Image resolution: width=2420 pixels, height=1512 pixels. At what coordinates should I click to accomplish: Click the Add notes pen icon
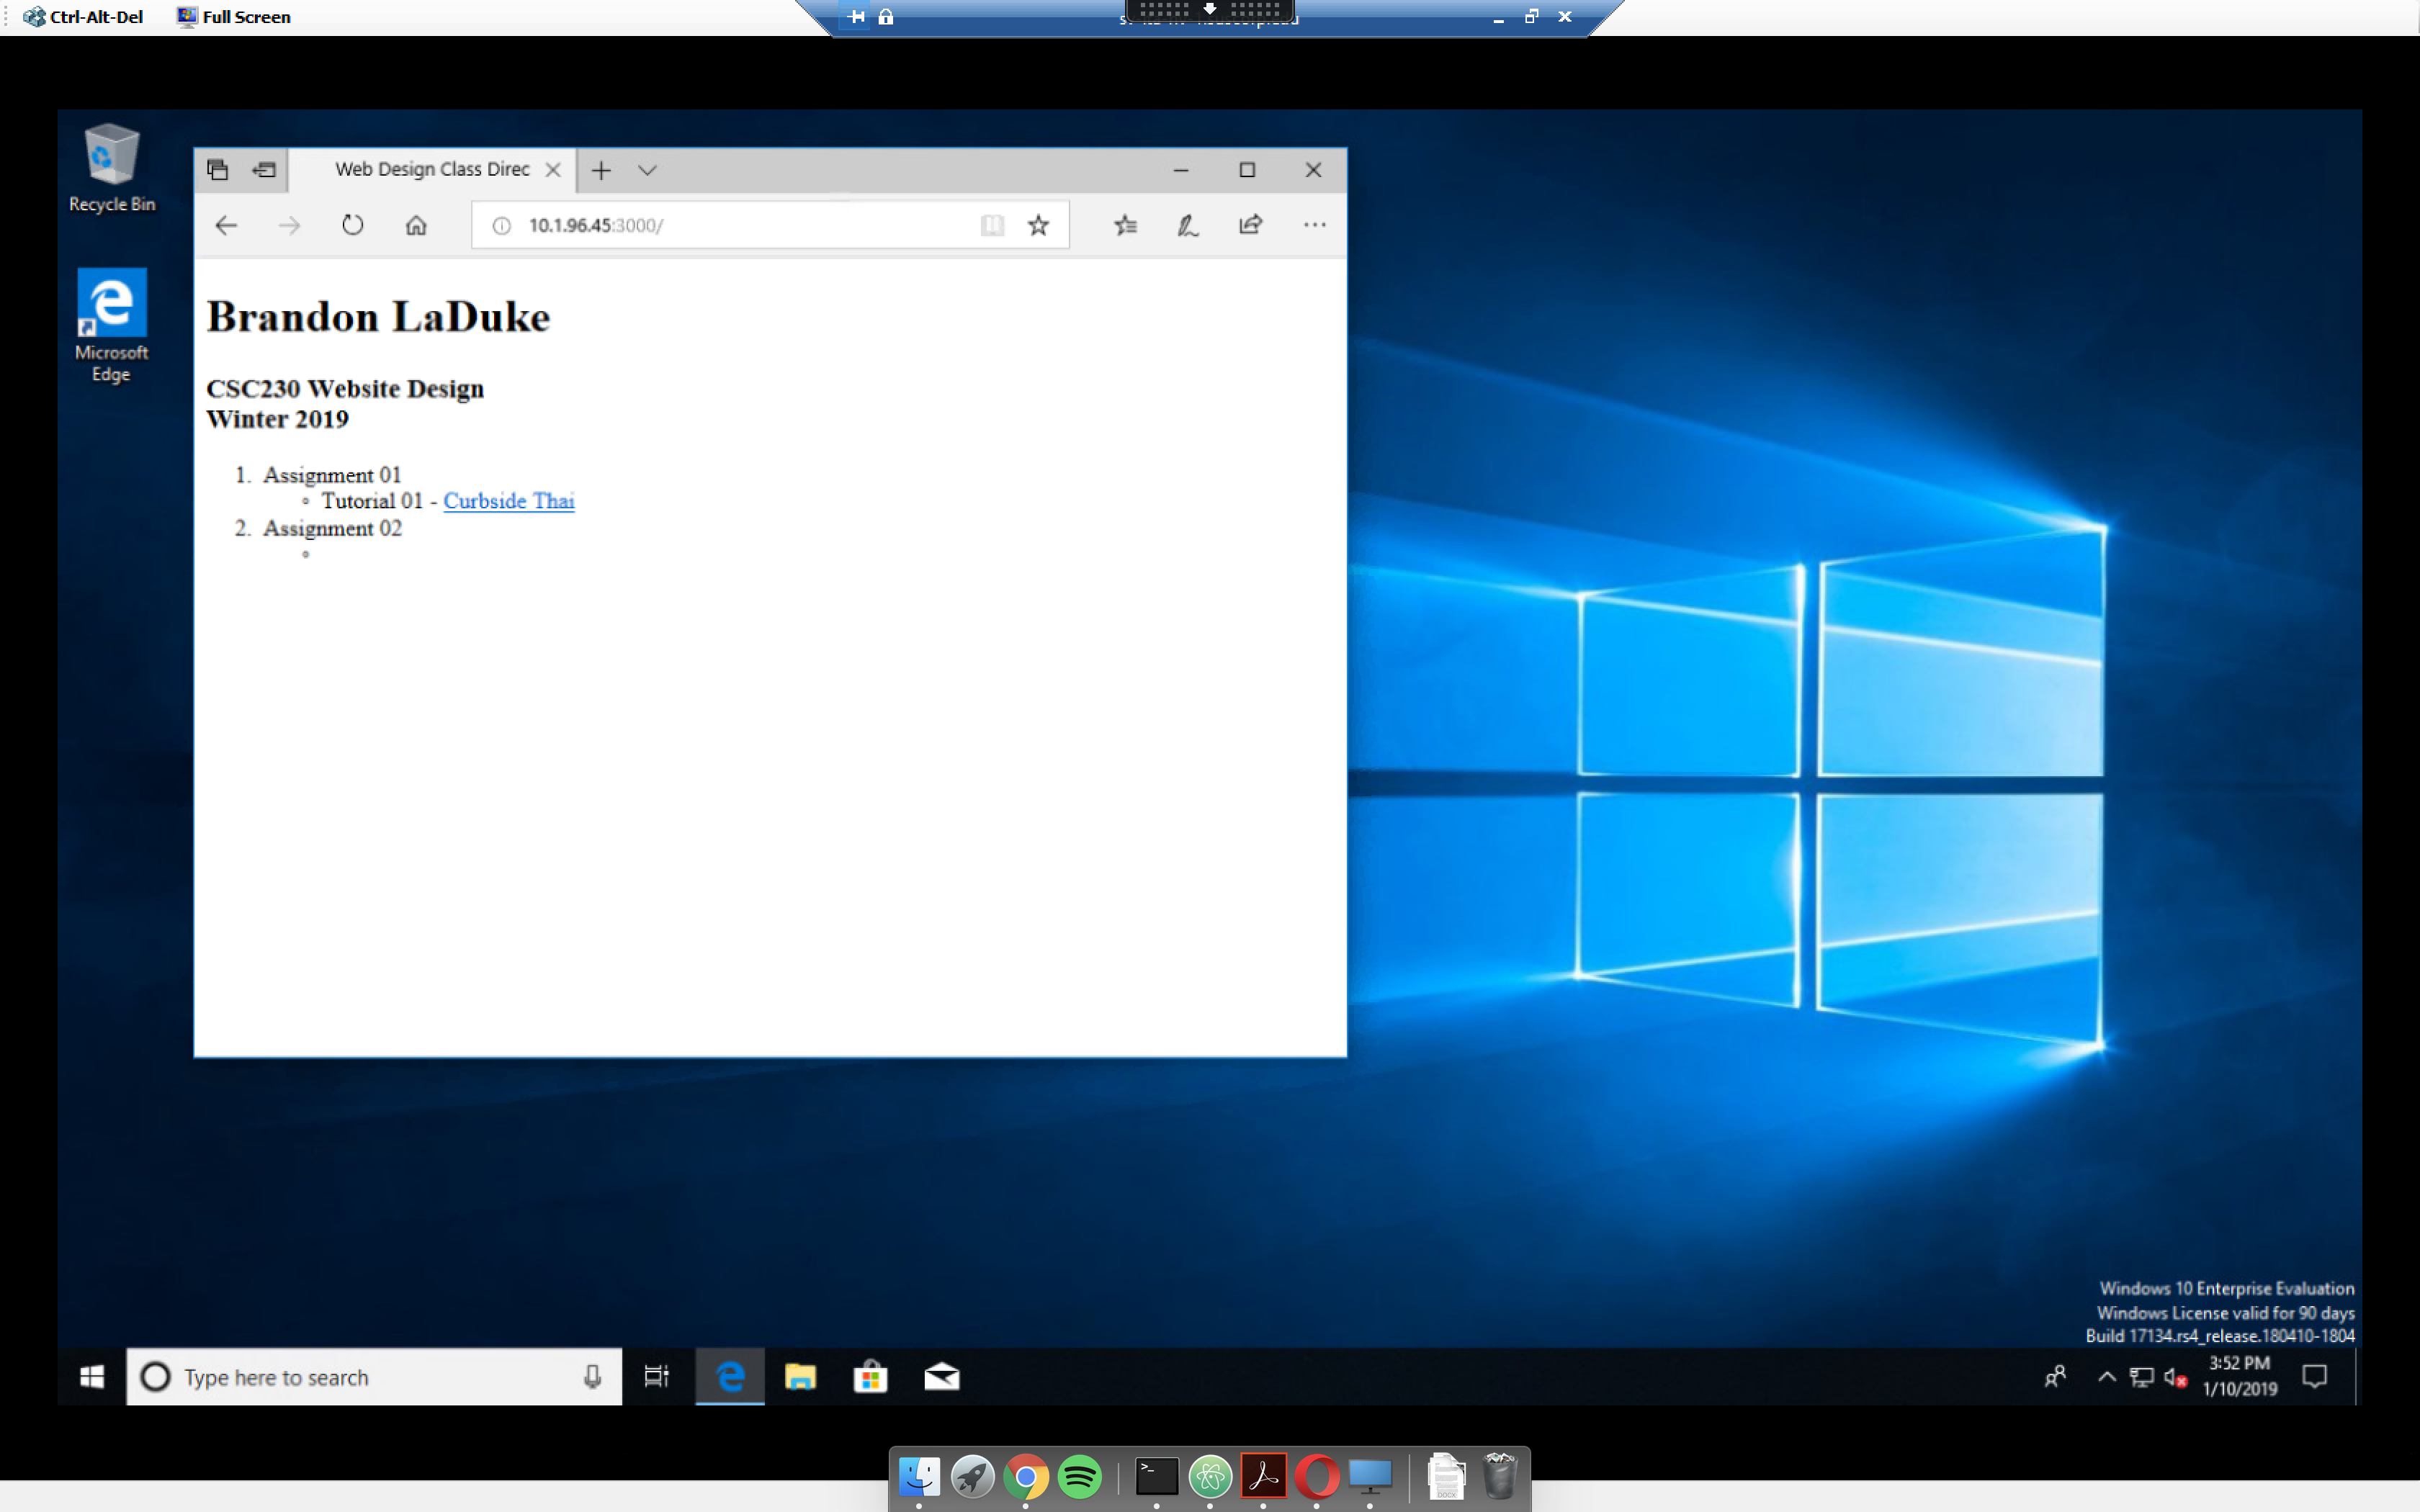pyautogui.click(x=1187, y=225)
